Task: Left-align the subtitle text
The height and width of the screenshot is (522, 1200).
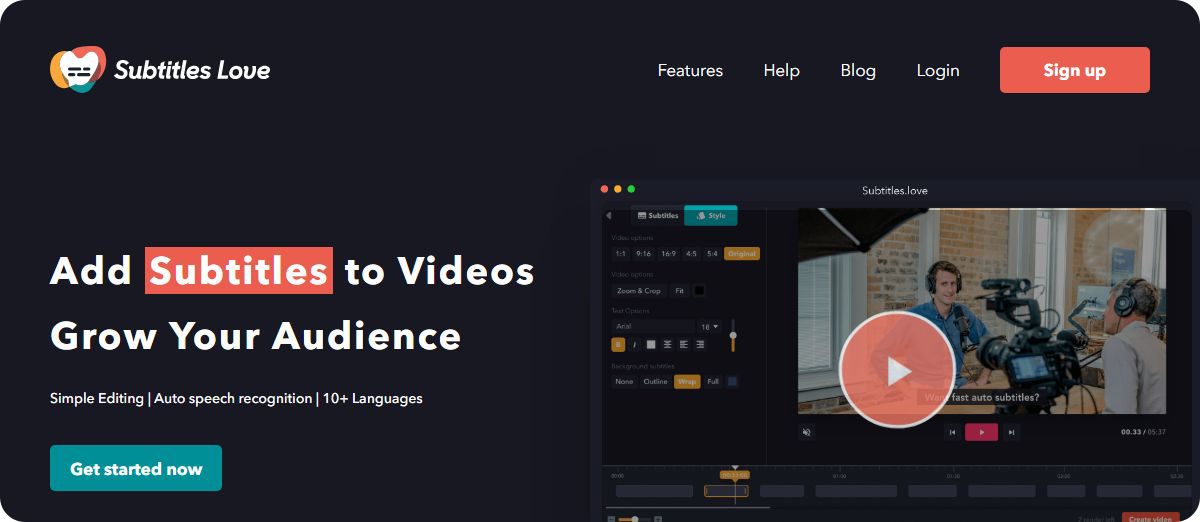Action: click(x=684, y=345)
